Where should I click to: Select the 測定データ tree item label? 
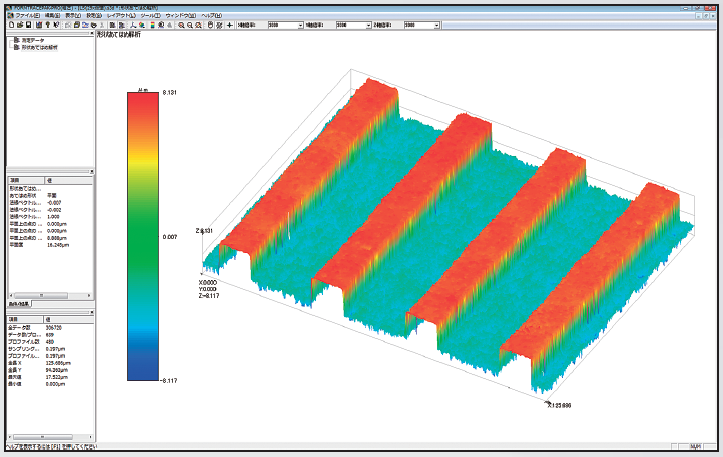[33, 40]
